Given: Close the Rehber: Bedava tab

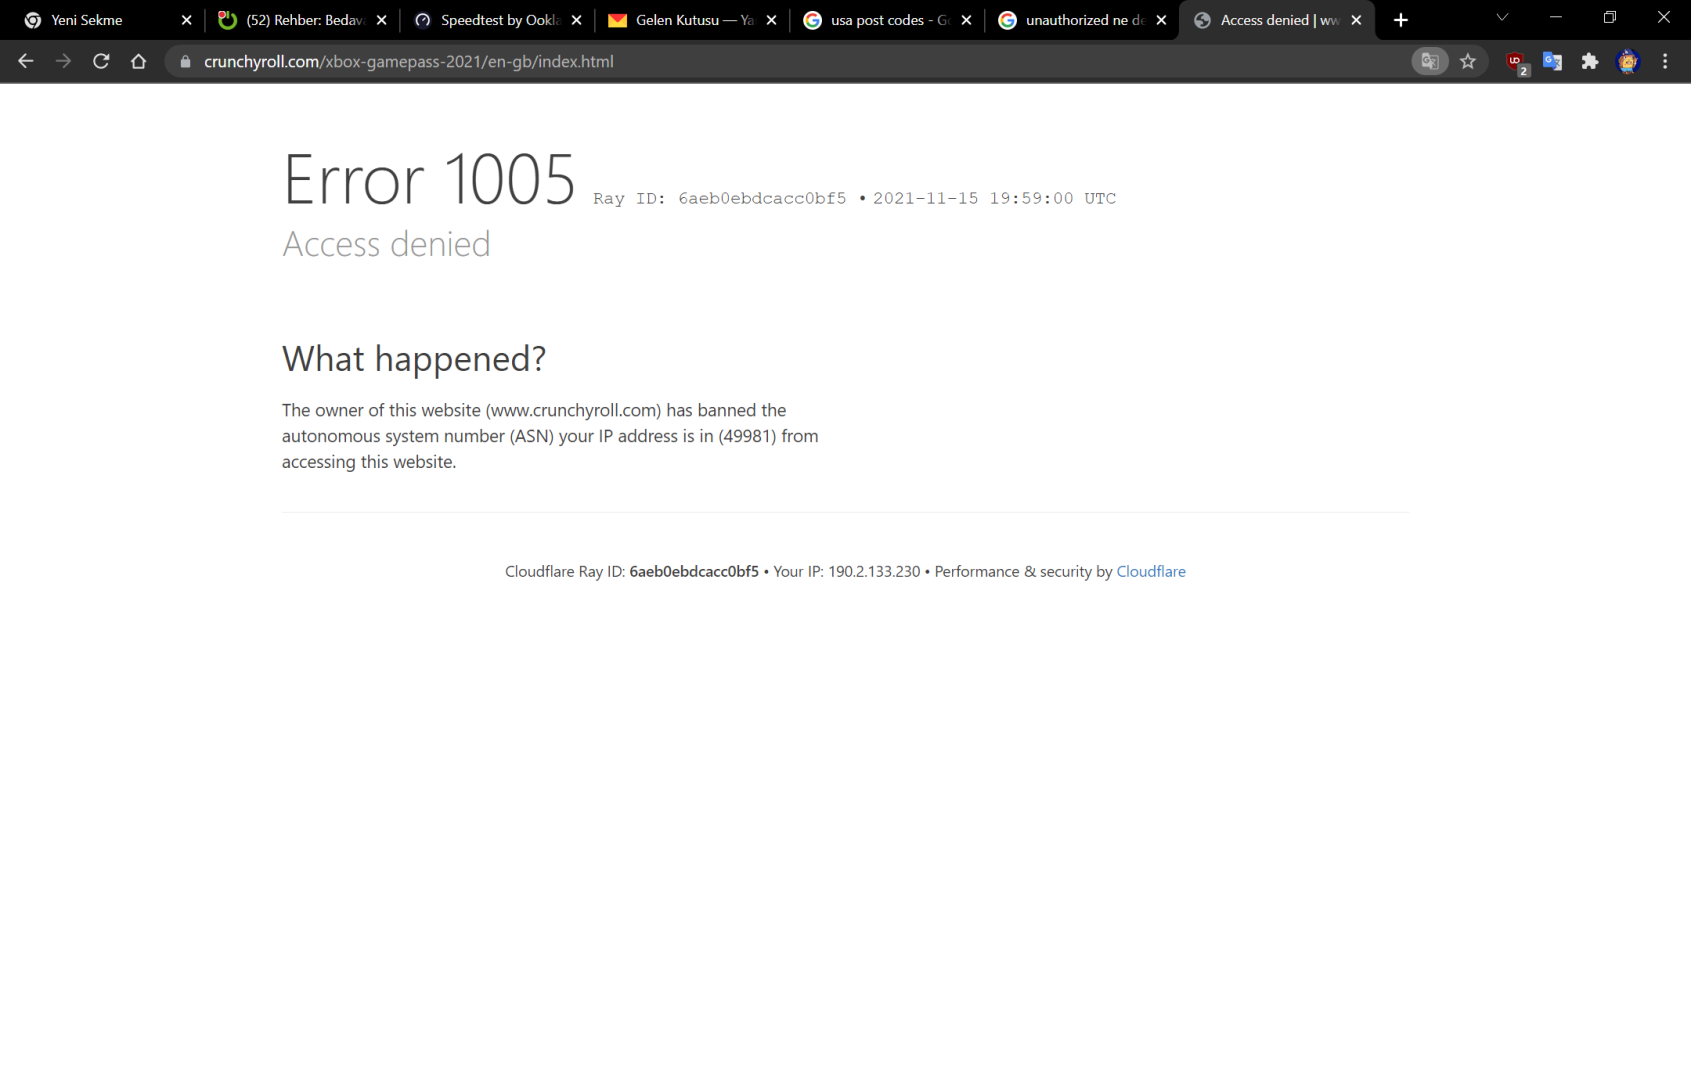Looking at the screenshot, I should point(381,20).
